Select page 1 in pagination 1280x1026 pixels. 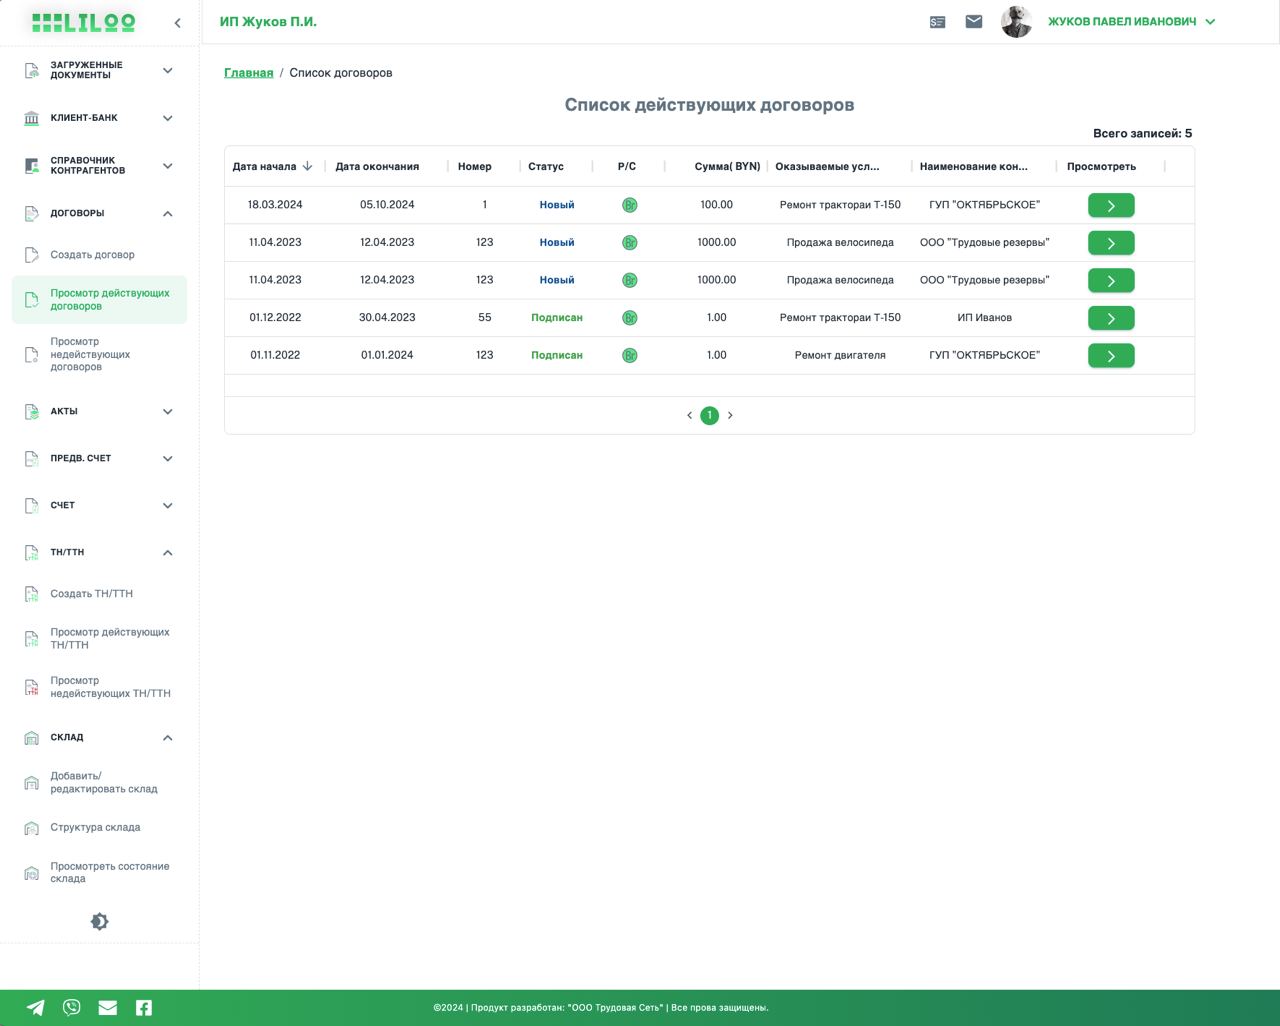click(710, 415)
